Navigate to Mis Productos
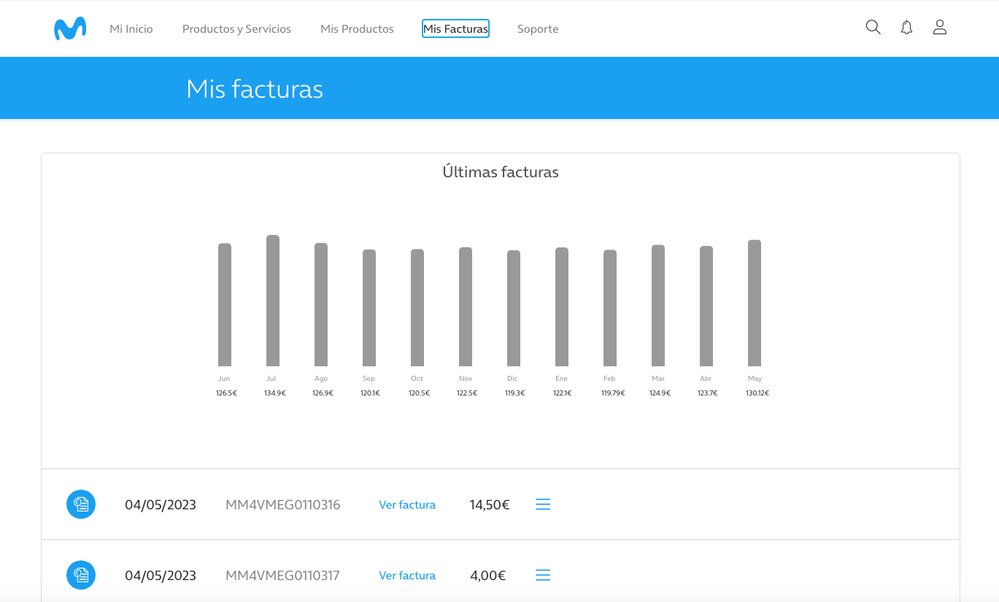This screenshot has width=999, height=602. click(x=357, y=29)
